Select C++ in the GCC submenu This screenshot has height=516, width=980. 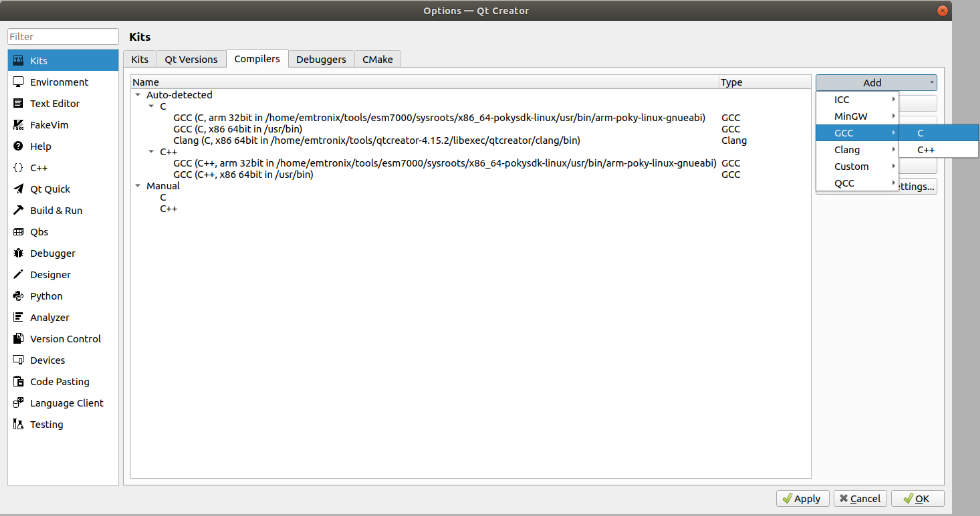coord(939,150)
